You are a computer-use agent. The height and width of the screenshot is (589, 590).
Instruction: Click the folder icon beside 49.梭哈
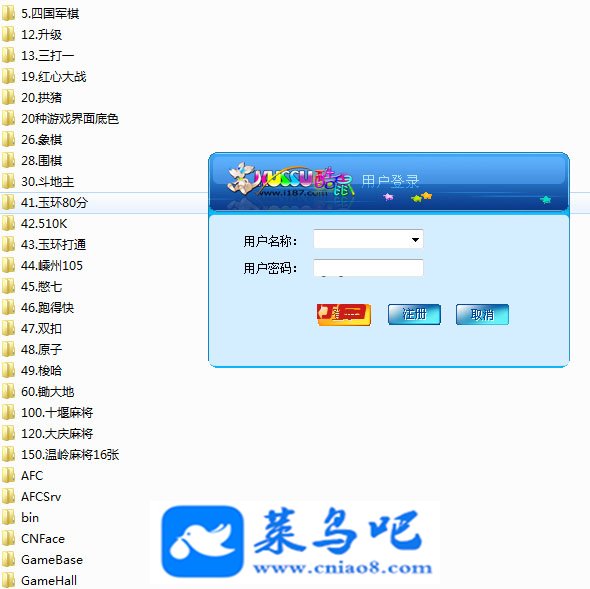coord(8,370)
